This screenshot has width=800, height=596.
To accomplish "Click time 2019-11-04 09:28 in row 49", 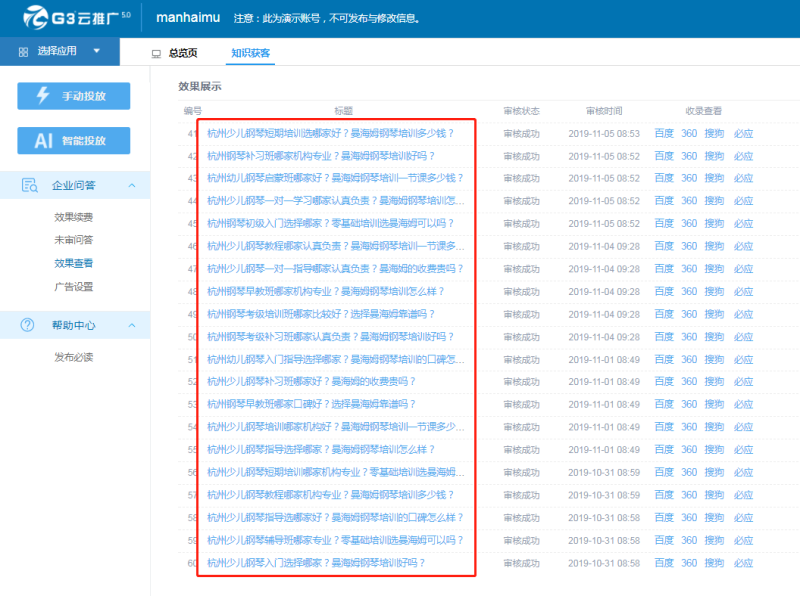I will point(604,314).
